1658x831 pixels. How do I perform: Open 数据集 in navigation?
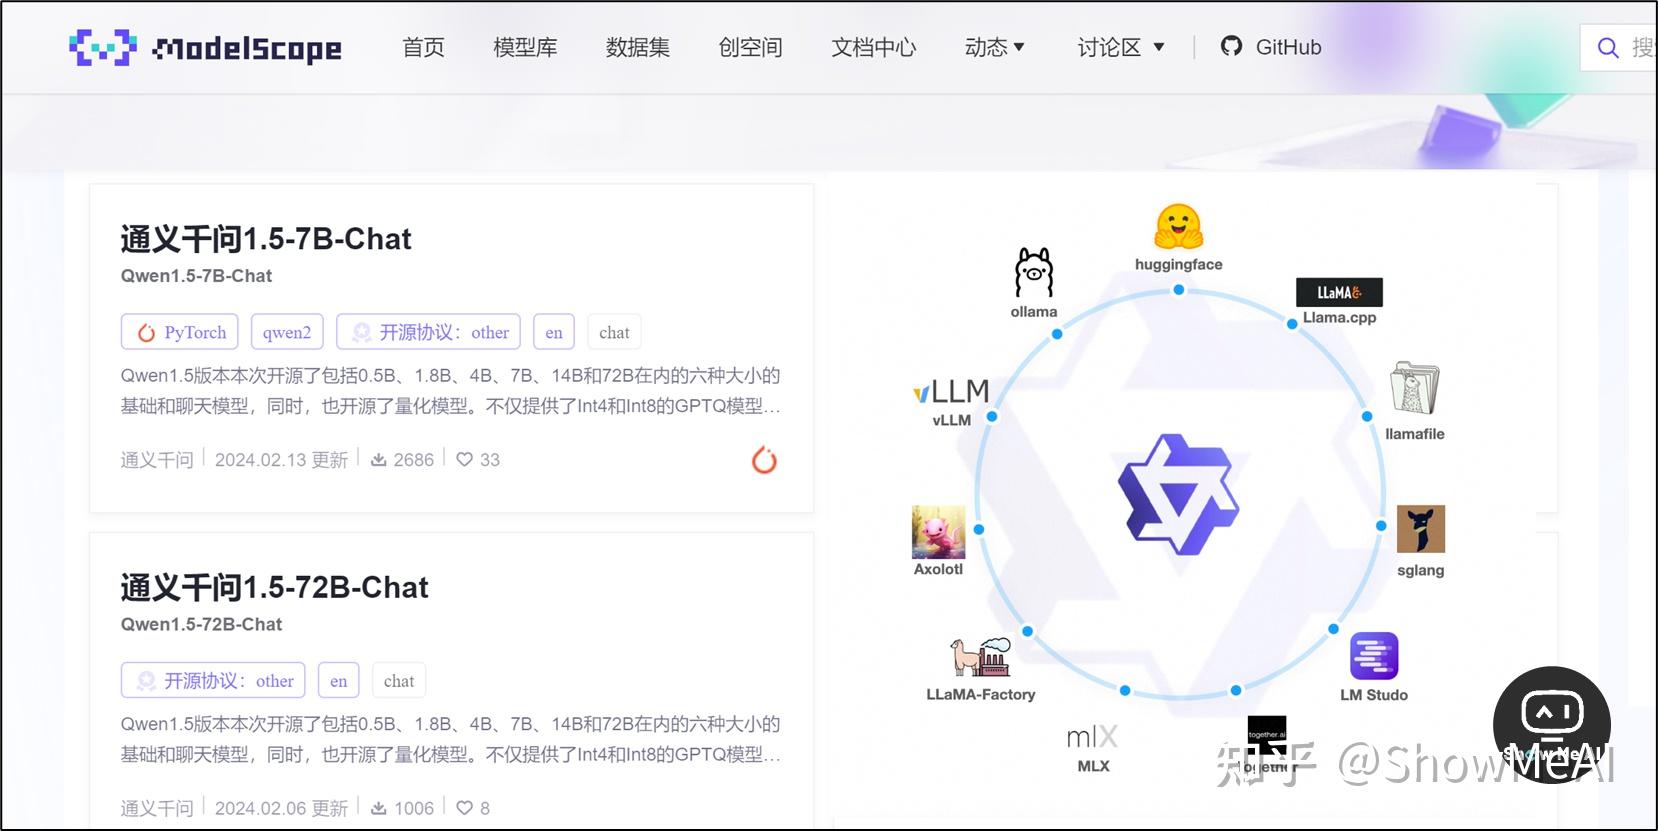[x=637, y=47]
